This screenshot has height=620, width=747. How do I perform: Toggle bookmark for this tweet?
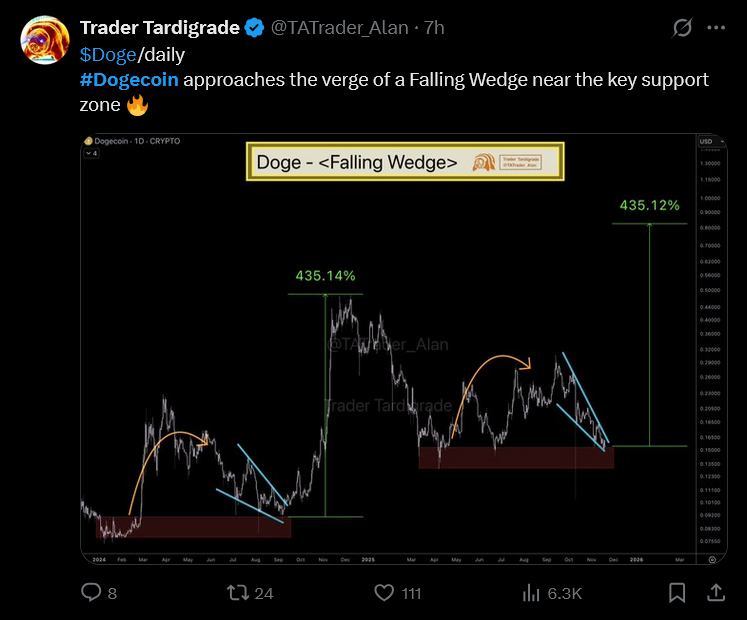point(677,593)
